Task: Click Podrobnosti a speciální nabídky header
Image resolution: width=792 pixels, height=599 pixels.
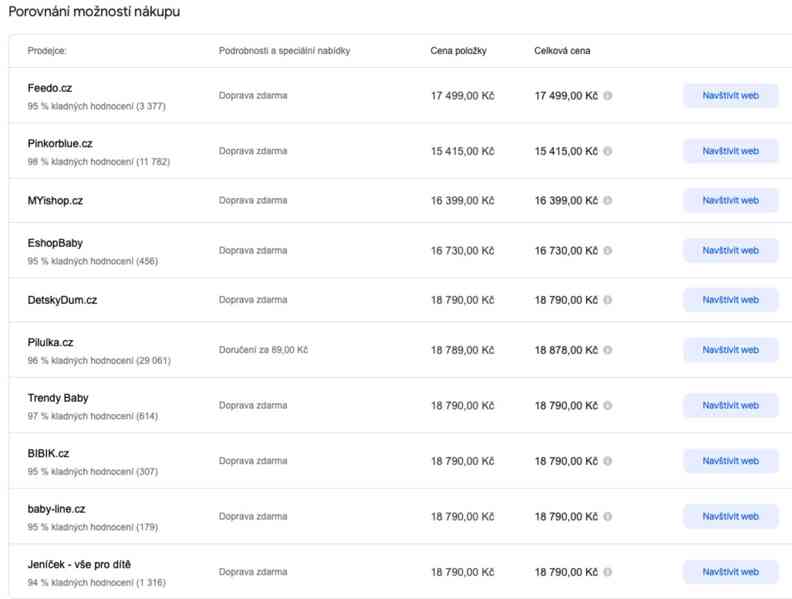Action: click(284, 51)
